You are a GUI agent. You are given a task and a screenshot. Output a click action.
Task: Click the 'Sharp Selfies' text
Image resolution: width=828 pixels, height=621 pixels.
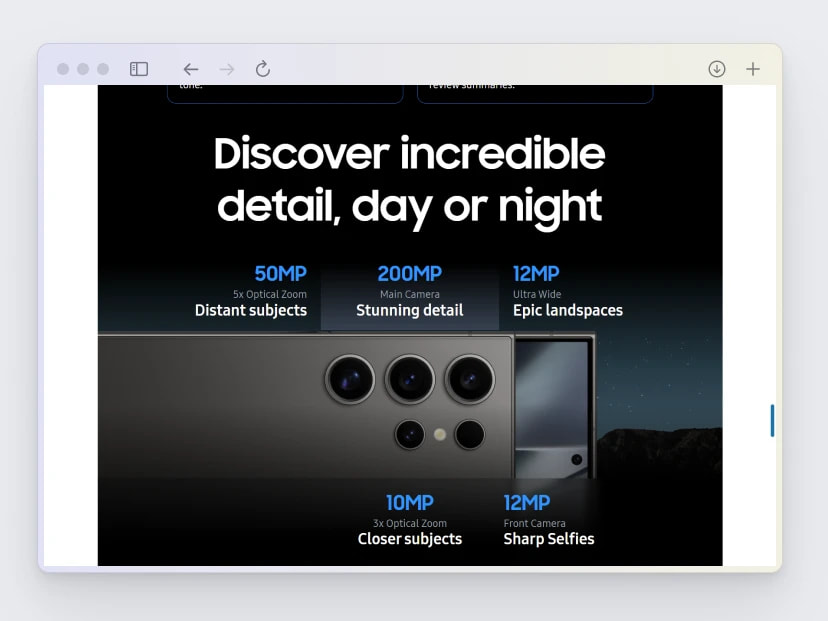[x=549, y=539]
